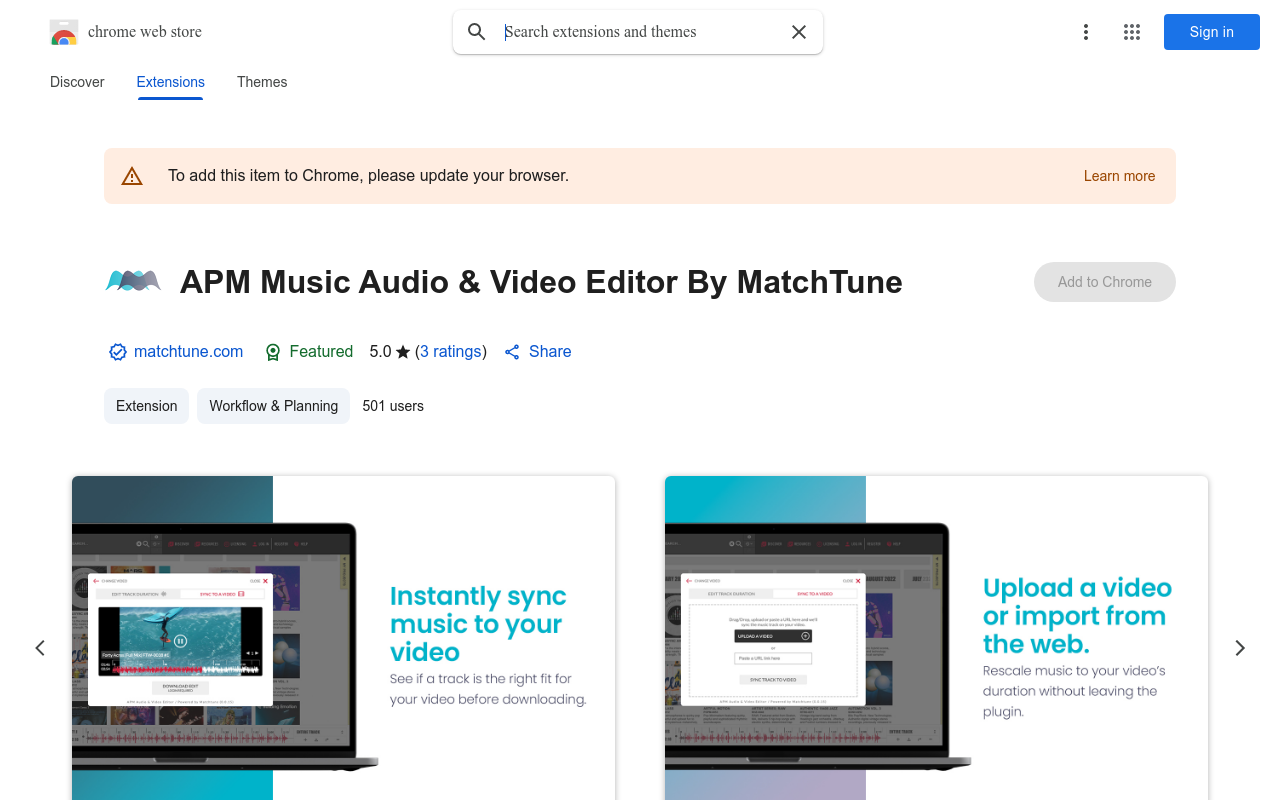Open the three-dot more options menu
Image resolution: width=1280 pixels, height=800 pixels.
[x=1085, y=32]
